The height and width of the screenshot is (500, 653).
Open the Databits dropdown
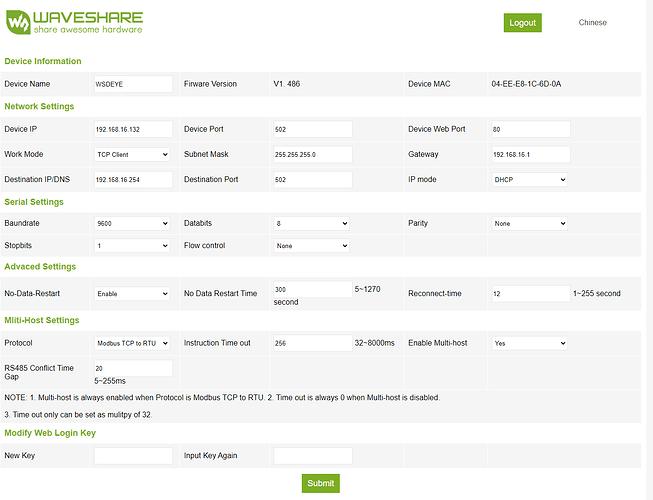[311, 224]
